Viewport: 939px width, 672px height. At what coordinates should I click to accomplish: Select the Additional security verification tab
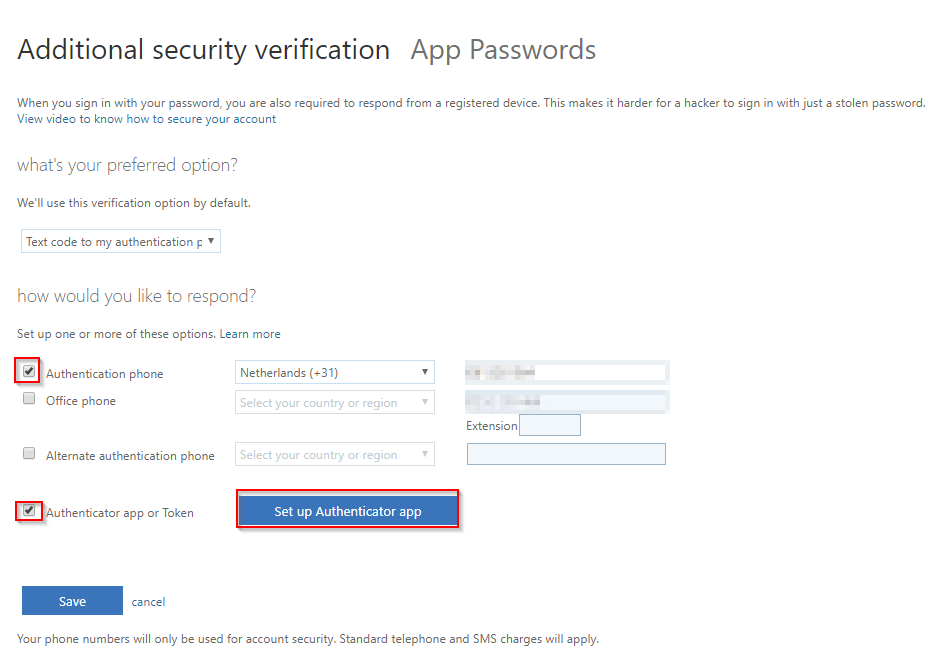[x=204, y=50]
